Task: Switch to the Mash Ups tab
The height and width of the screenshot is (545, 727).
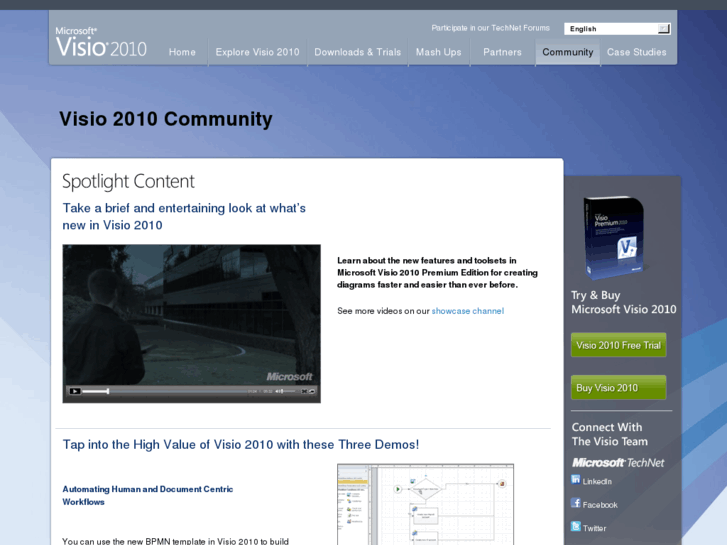Action: 439,52
